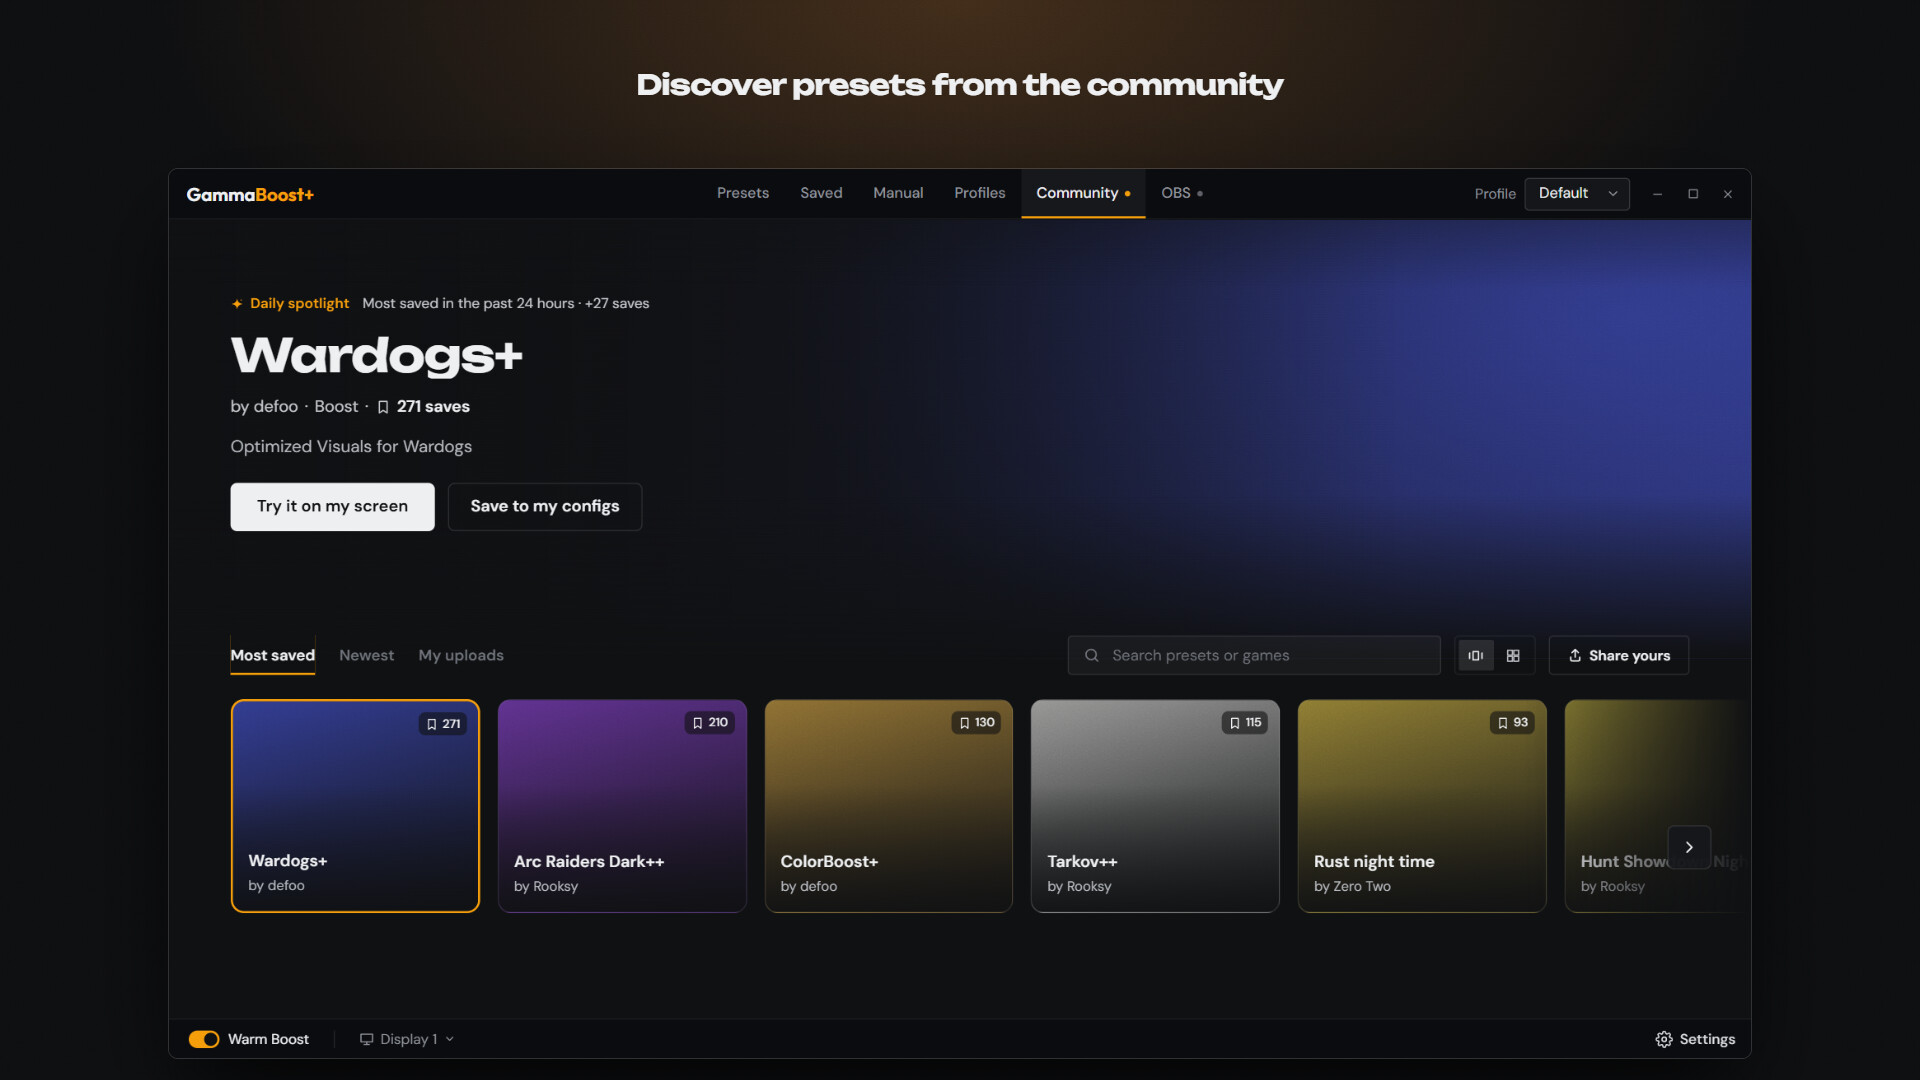Open the OBS tab
The width and height of the screenshot is (1920, 1080).
[1182, 193]
